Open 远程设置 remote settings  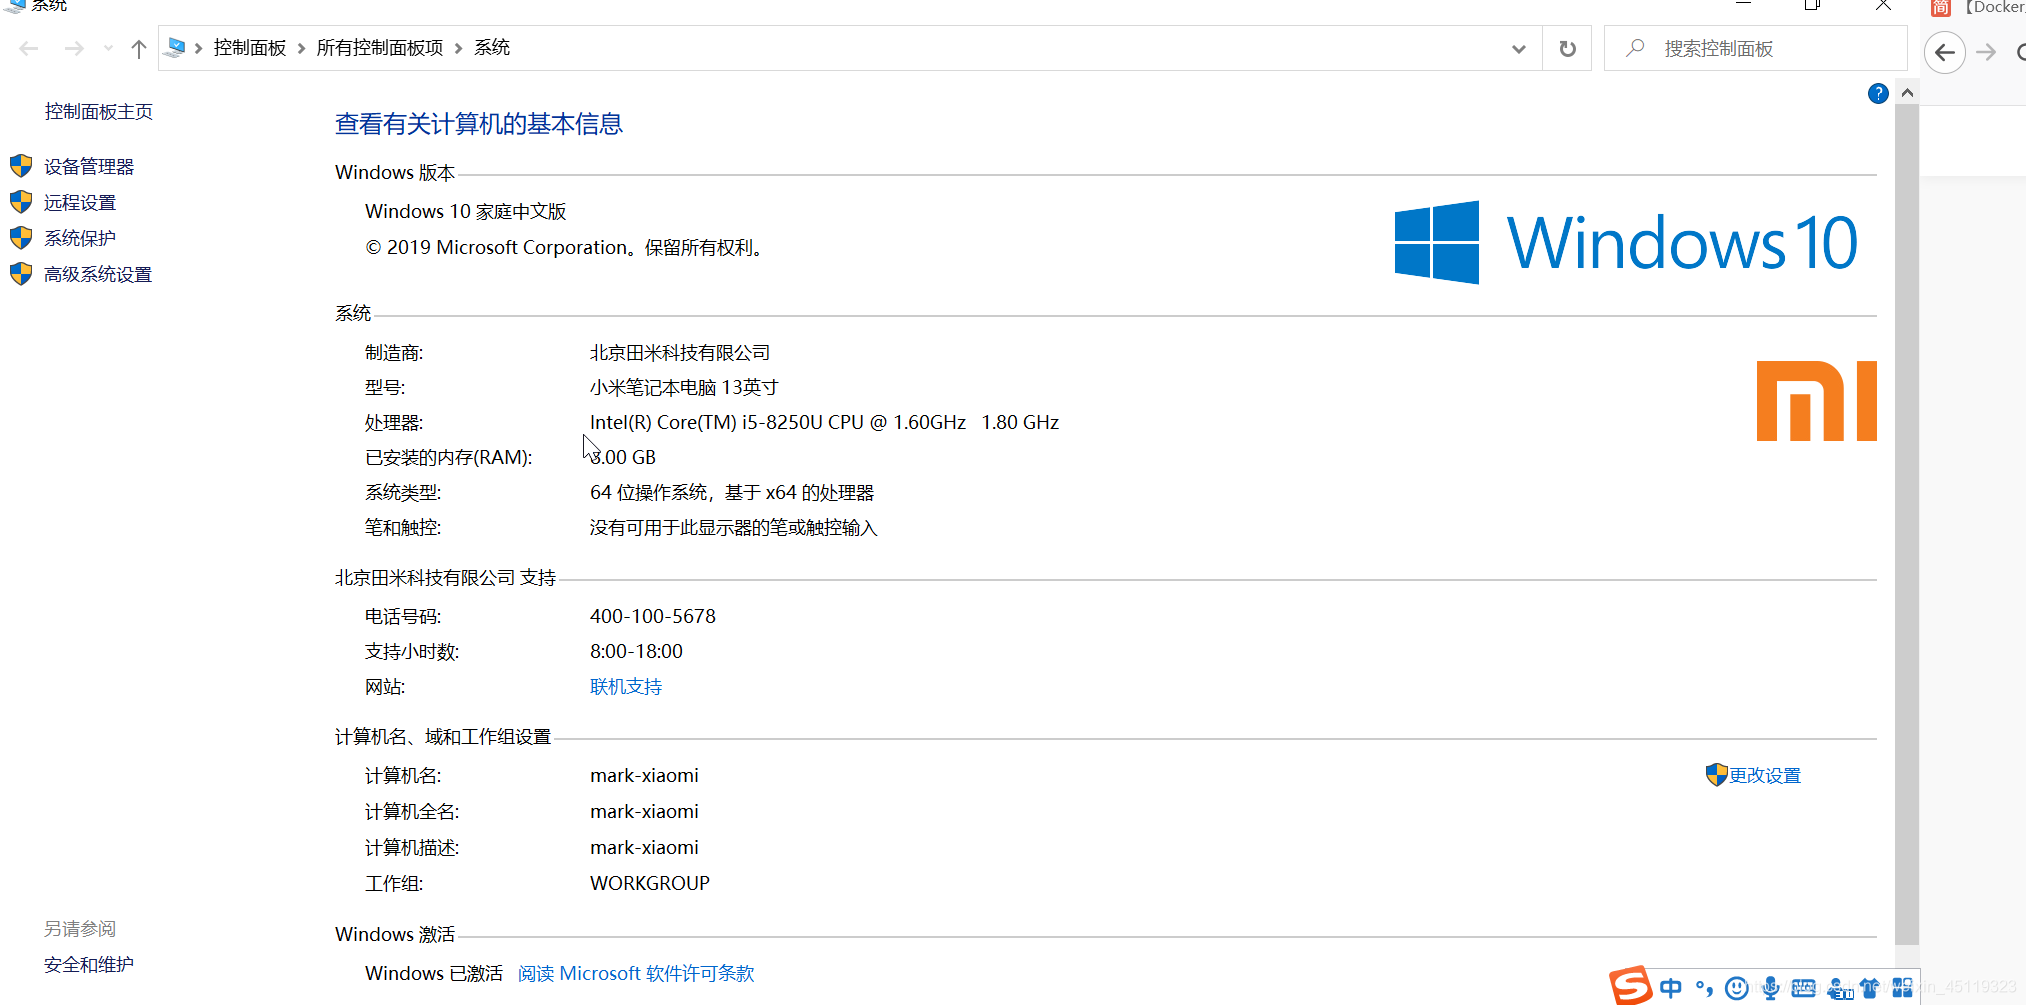[x=80, y=202]
